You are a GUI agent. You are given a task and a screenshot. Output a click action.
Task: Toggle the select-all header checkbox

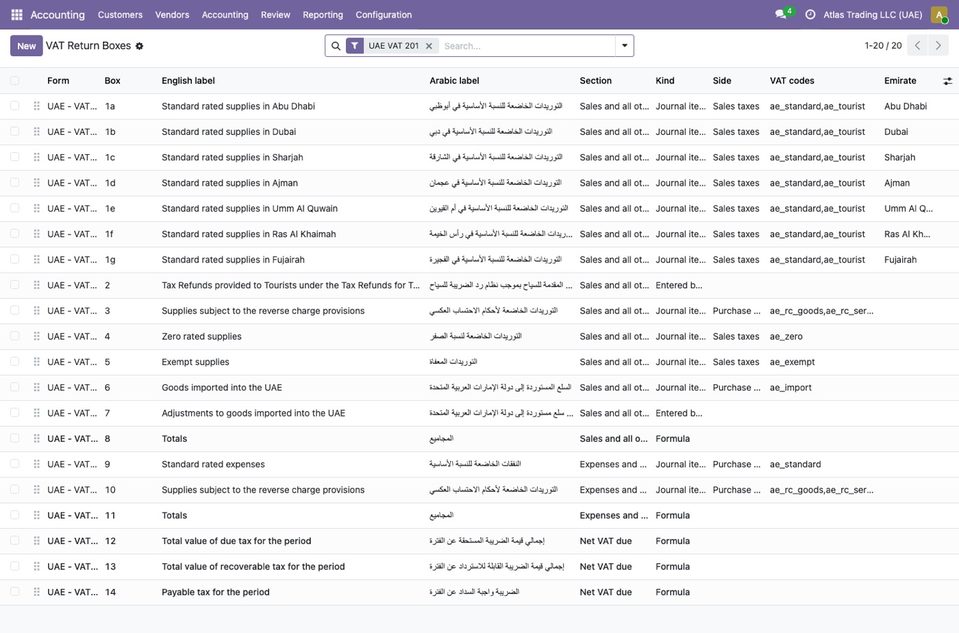point(15,81)
